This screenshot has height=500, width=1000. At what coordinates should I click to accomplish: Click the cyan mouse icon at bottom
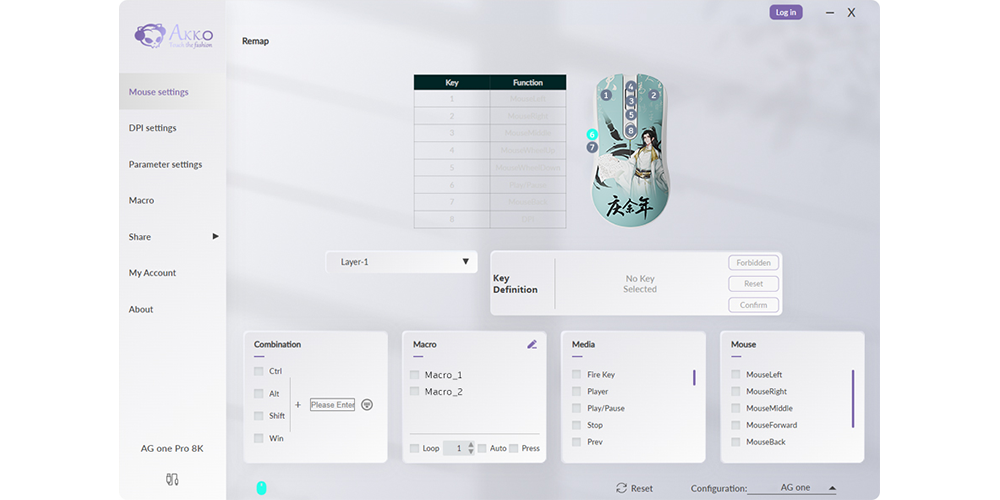[261, 488]
